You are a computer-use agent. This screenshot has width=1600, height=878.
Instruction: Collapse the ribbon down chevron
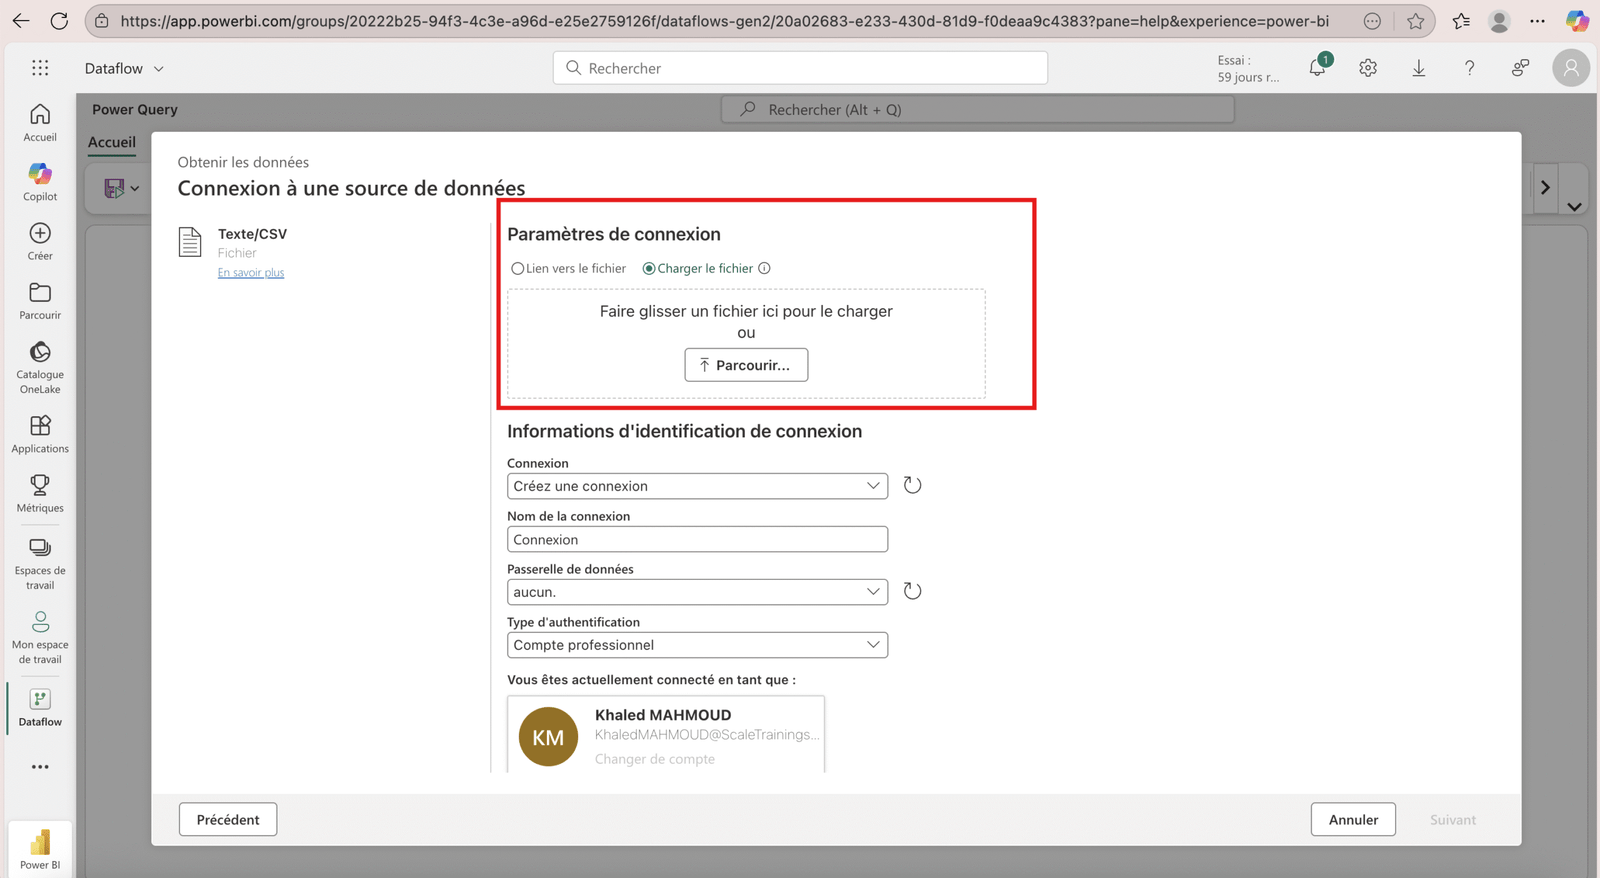(1574, 207)
